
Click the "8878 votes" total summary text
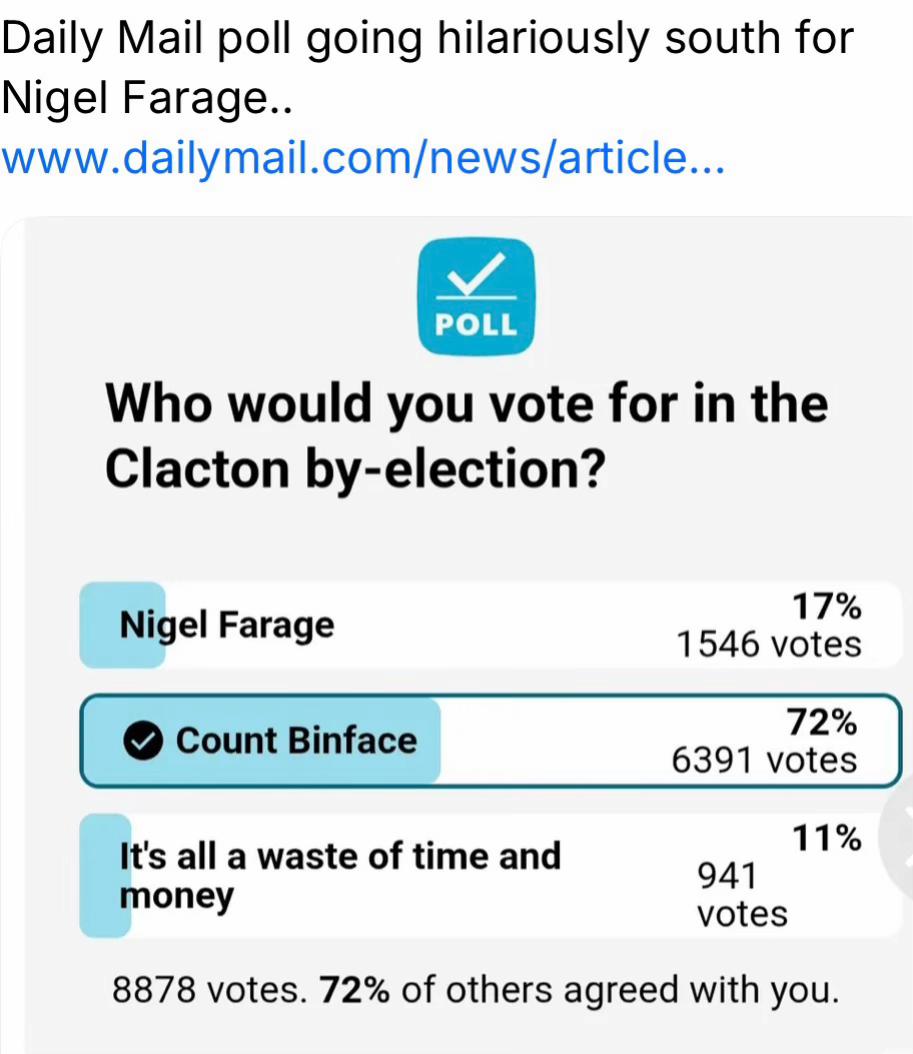pos(209,989)
